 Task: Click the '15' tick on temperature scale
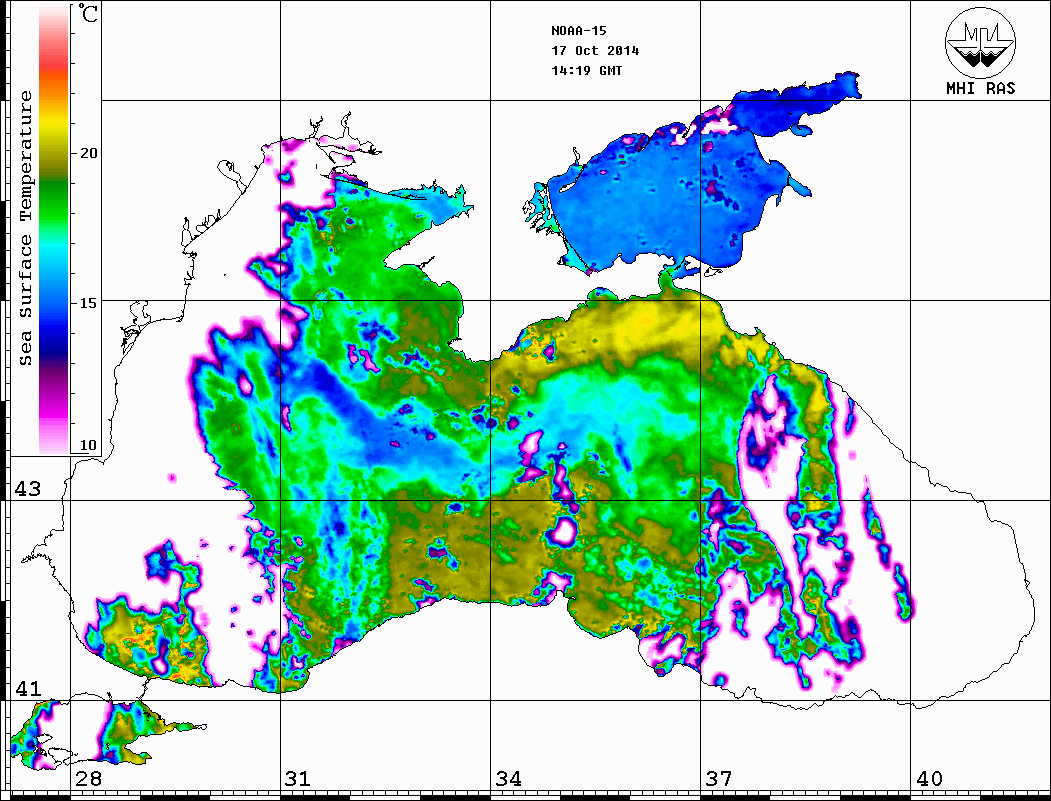89,303
